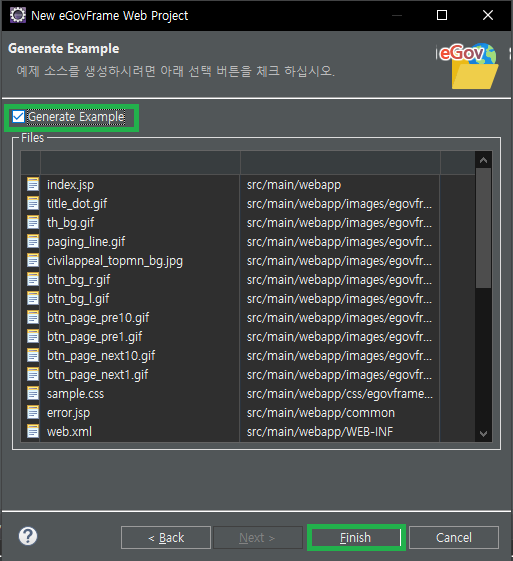Viewport: 513px width, 561px height.
Task: Uncheck the Generate Example checkbox
Action: coord(18,117)
